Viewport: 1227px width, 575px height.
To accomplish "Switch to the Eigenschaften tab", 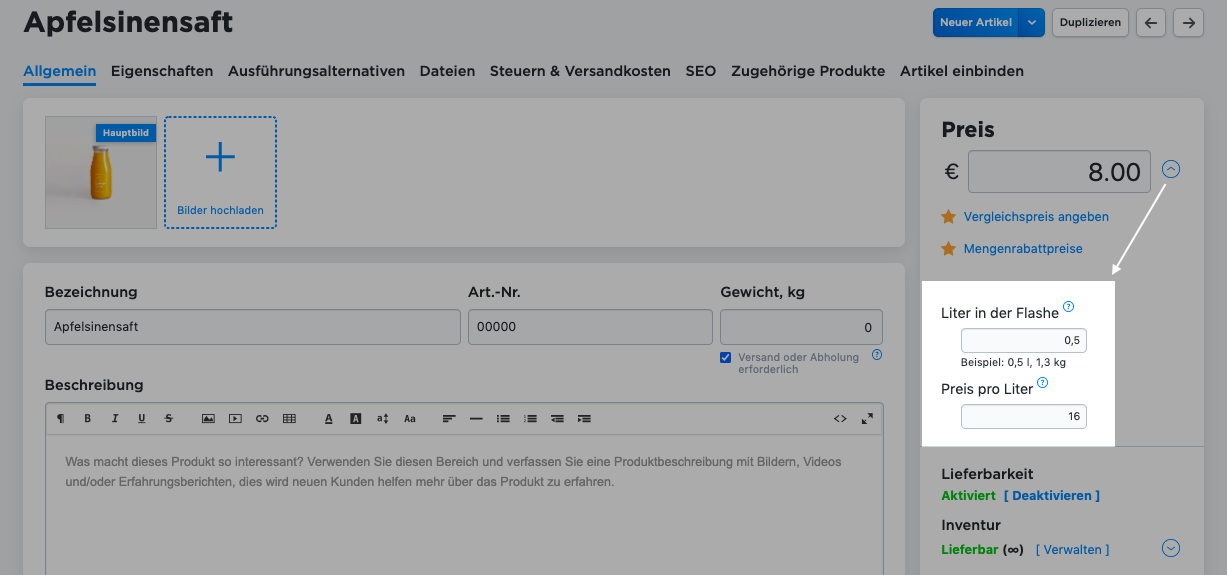I will (x=162, y=71).
